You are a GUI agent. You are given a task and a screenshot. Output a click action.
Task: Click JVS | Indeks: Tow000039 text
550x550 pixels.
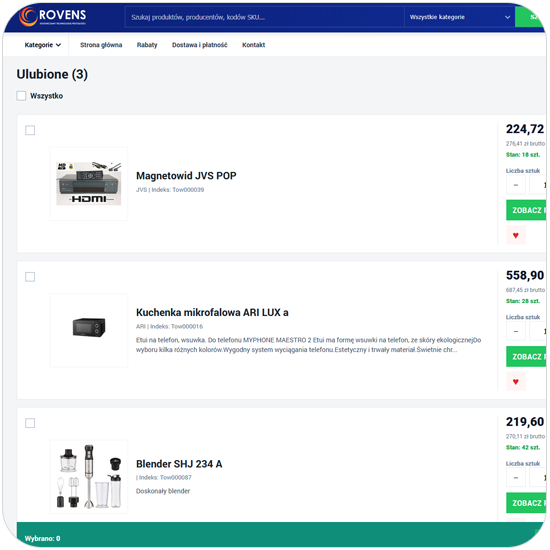170,190
